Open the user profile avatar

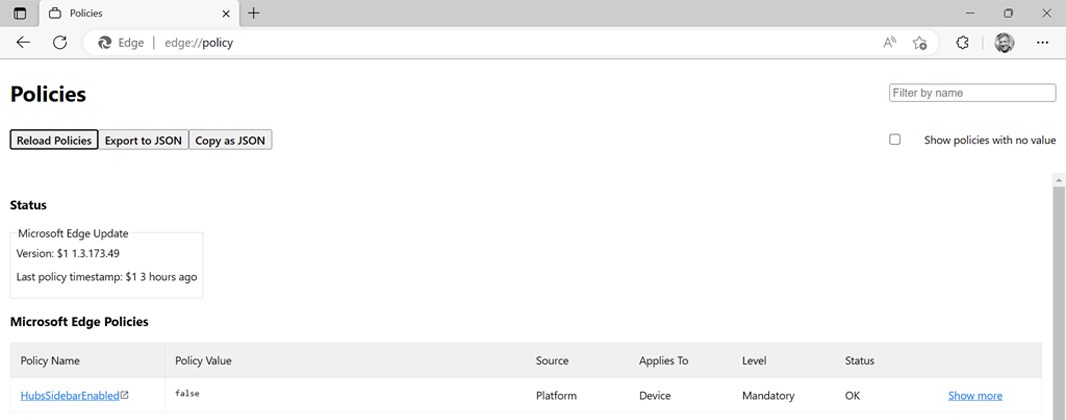click(1005, 43)
